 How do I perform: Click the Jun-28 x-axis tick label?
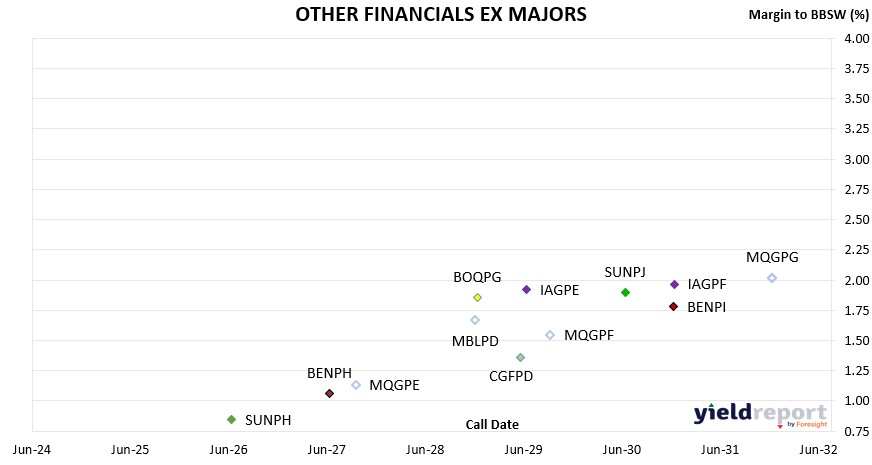click(427, 450)
